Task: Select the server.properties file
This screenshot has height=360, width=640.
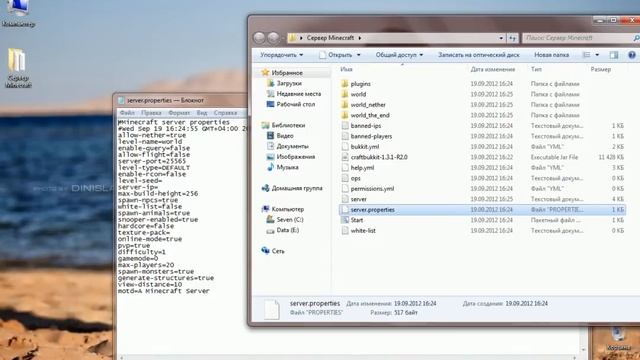Action: click(482, 209)
